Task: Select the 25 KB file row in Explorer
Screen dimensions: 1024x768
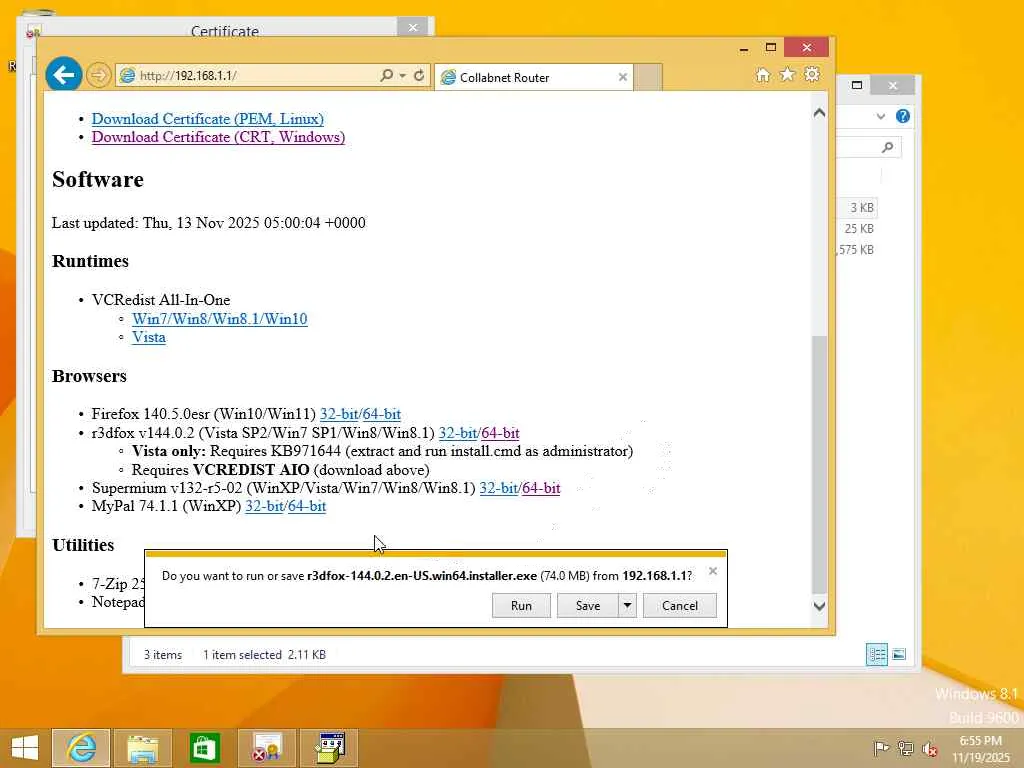Action: [x=857, y=229]
